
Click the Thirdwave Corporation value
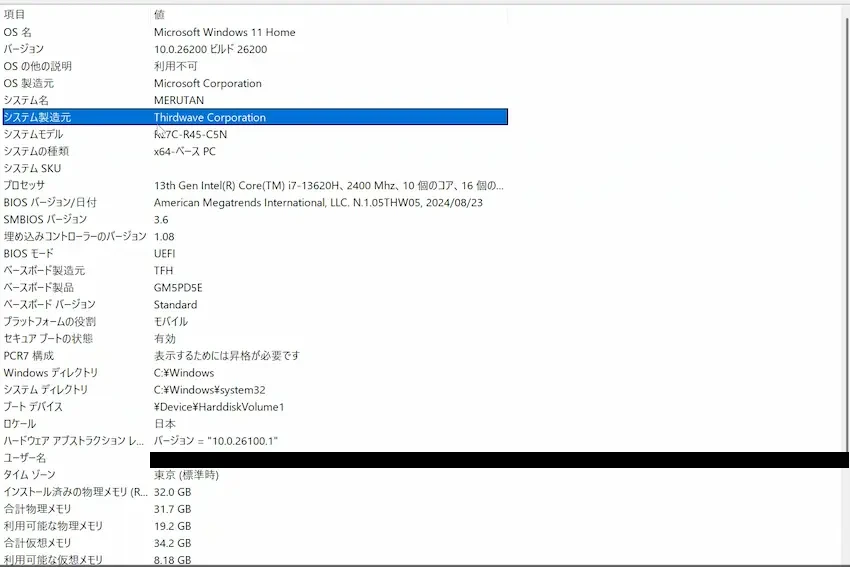(x=210, y=117)
